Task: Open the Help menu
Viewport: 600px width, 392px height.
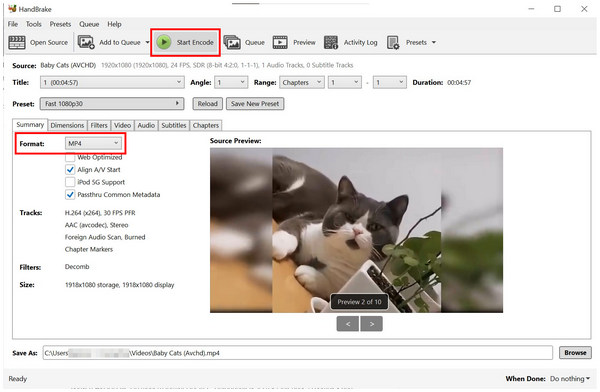Action: (114, 24)
